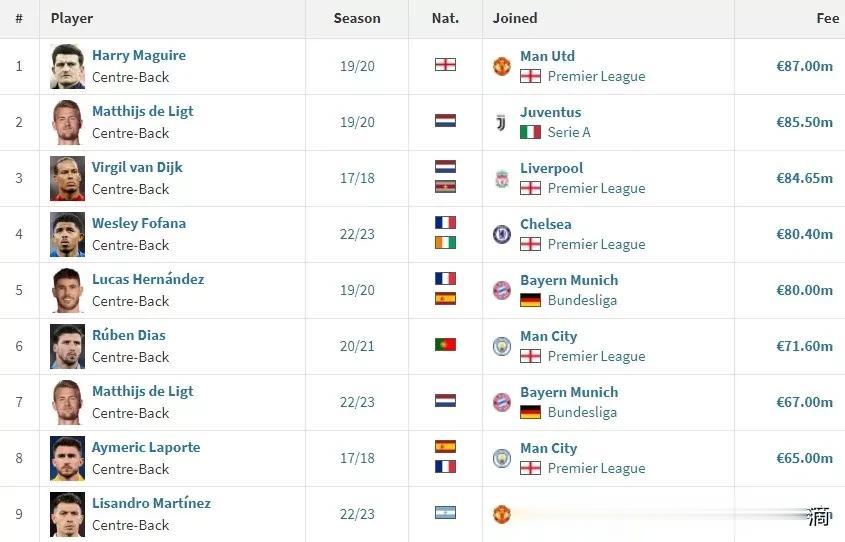
Task: Open the Juventus club link
Action: 551,112
